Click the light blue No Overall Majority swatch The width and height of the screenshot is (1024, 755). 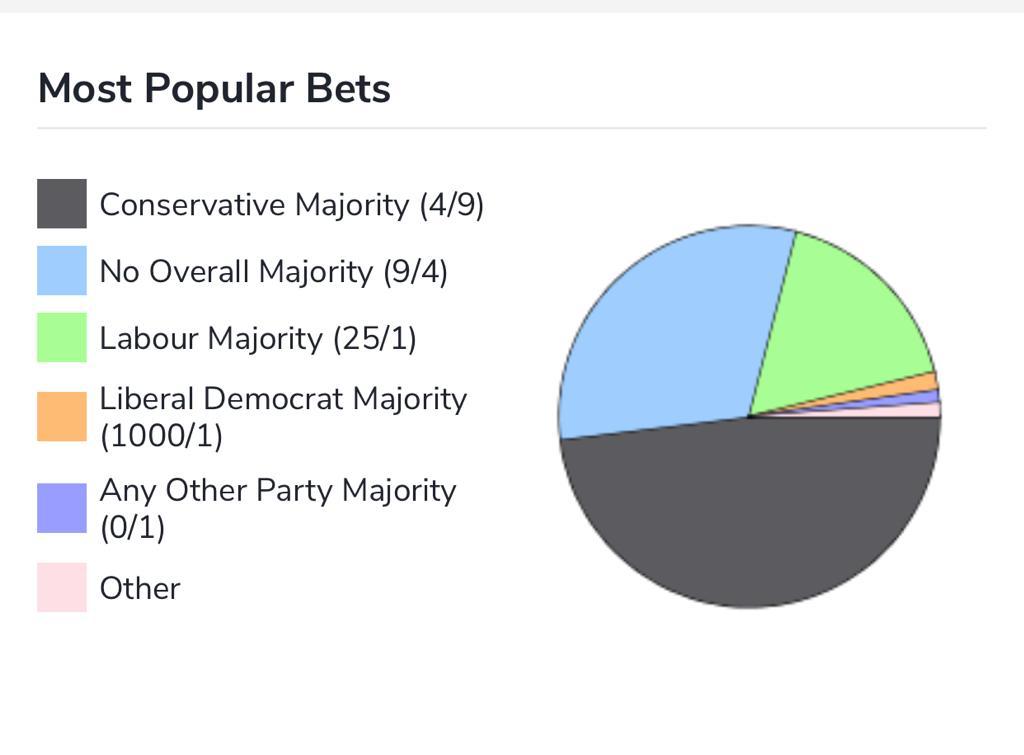click(x=62, y=270)
